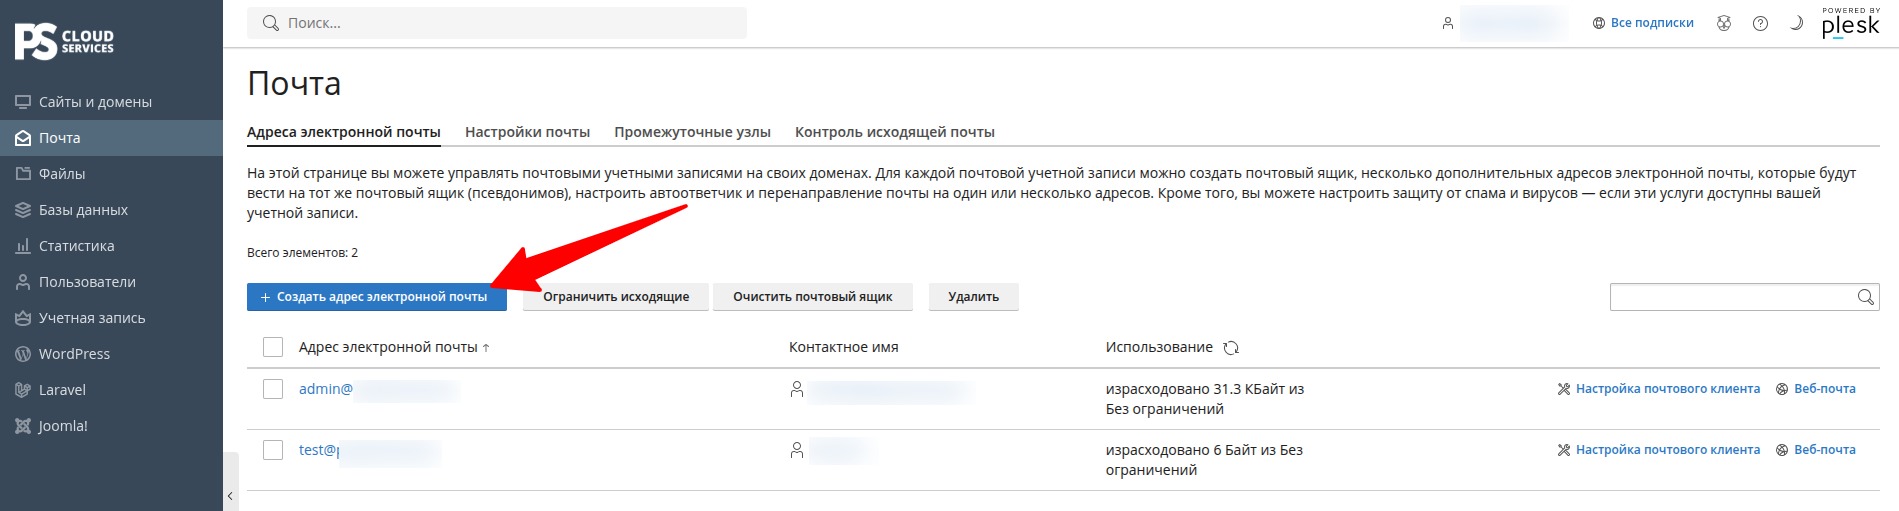Open the All subscriptions switcher
This screenshot has height=511, width=1899.
coord(1643,23)
